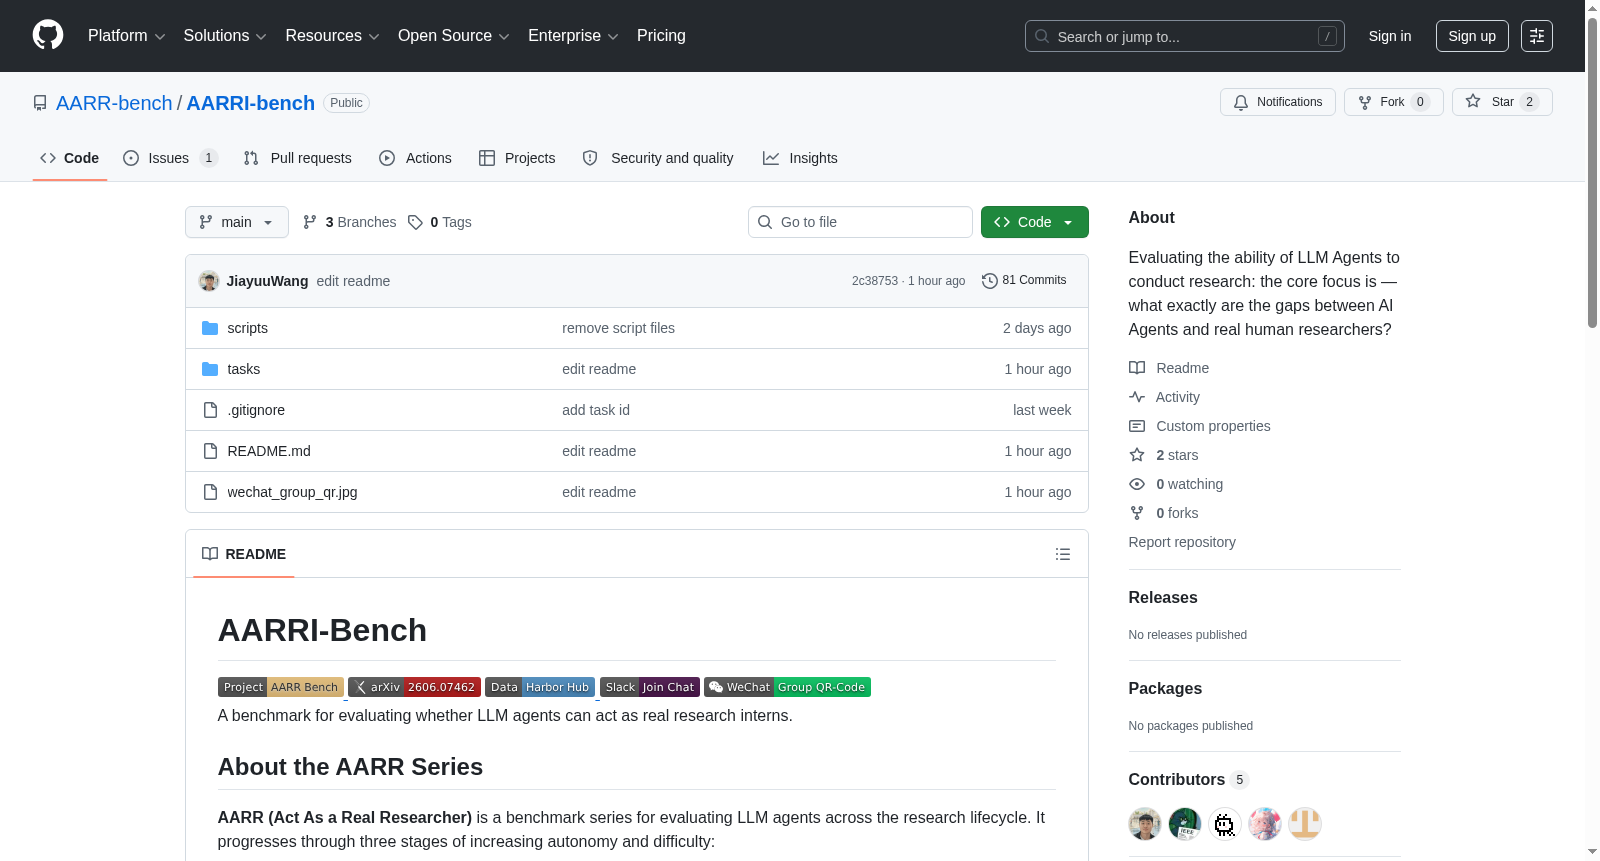
Task: Open the Pricing page
Action: click(661, 36)
